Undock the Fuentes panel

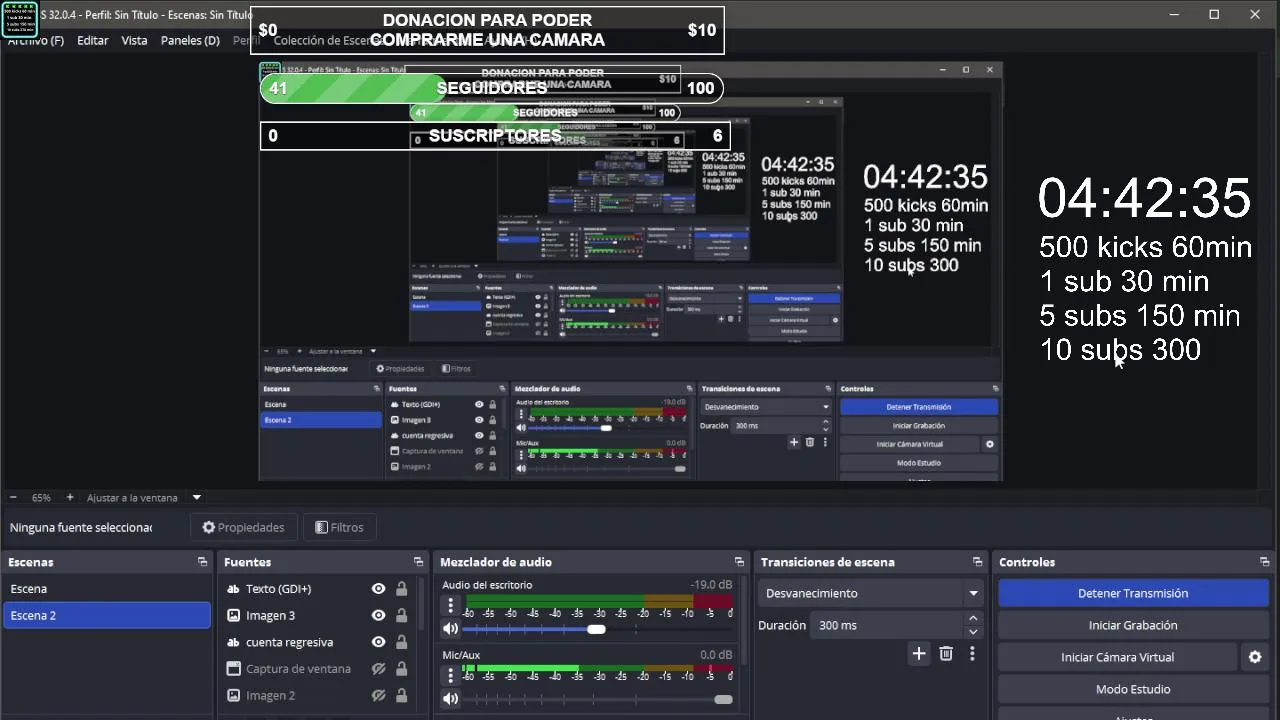[x=418, y=562]
